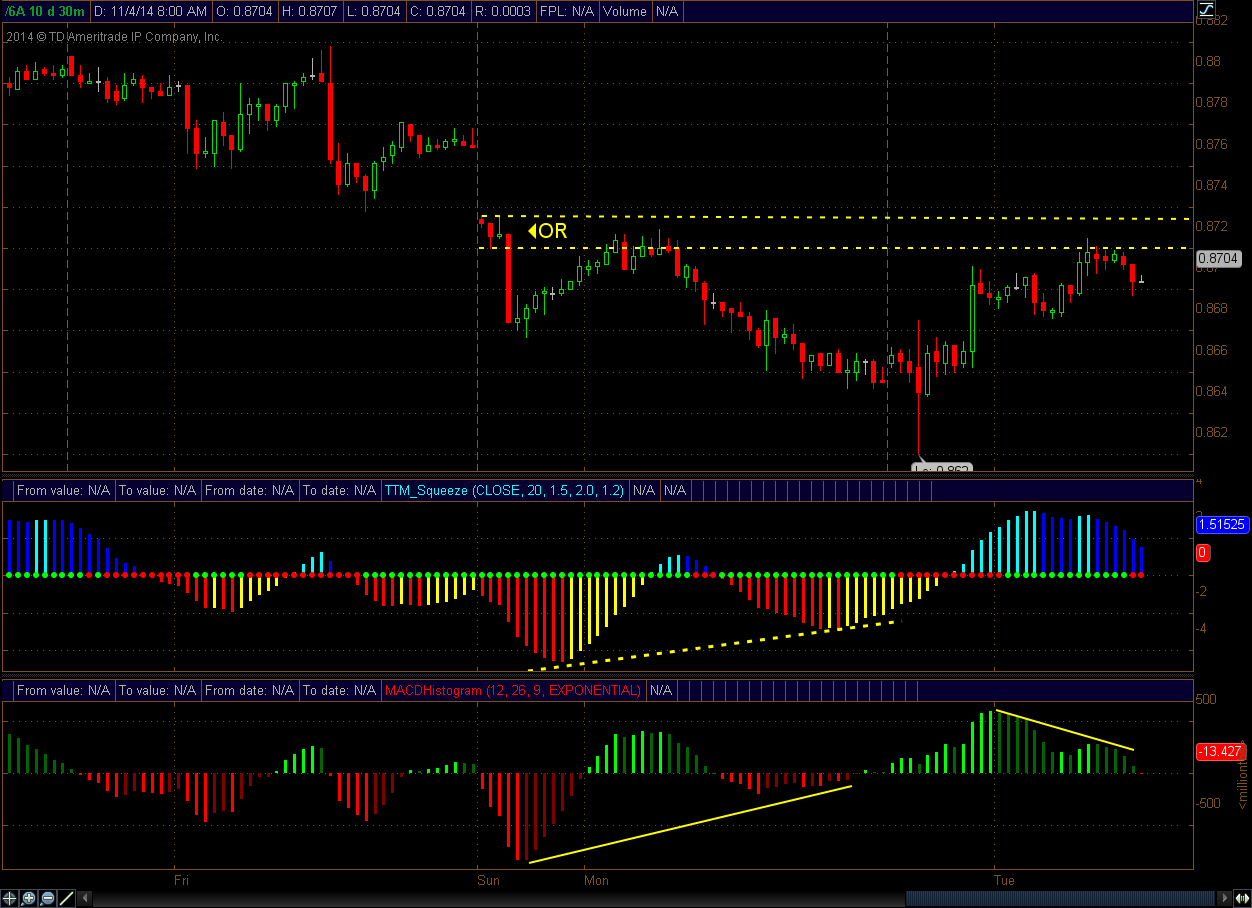Click the horizontal time scrollbar thumb
This screenshot has height=908, width=1252.
click(x=1060, y=898)
